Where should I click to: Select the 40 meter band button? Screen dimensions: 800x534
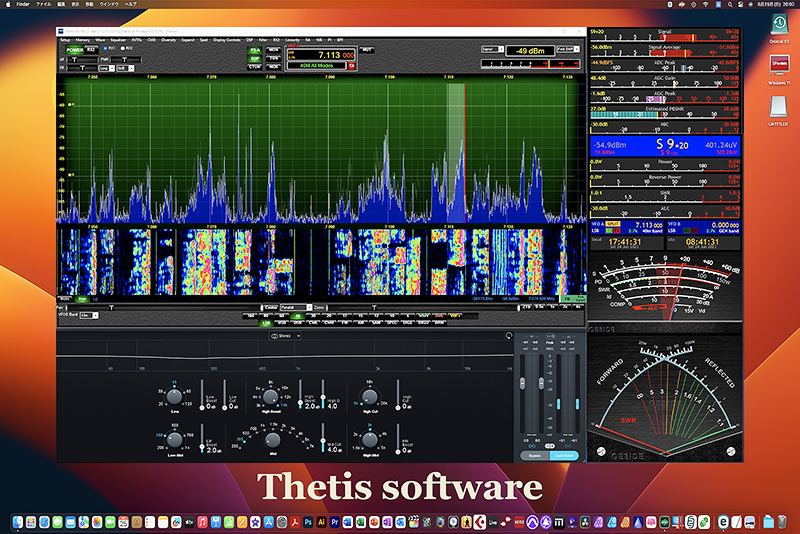[x=297, y=316]
